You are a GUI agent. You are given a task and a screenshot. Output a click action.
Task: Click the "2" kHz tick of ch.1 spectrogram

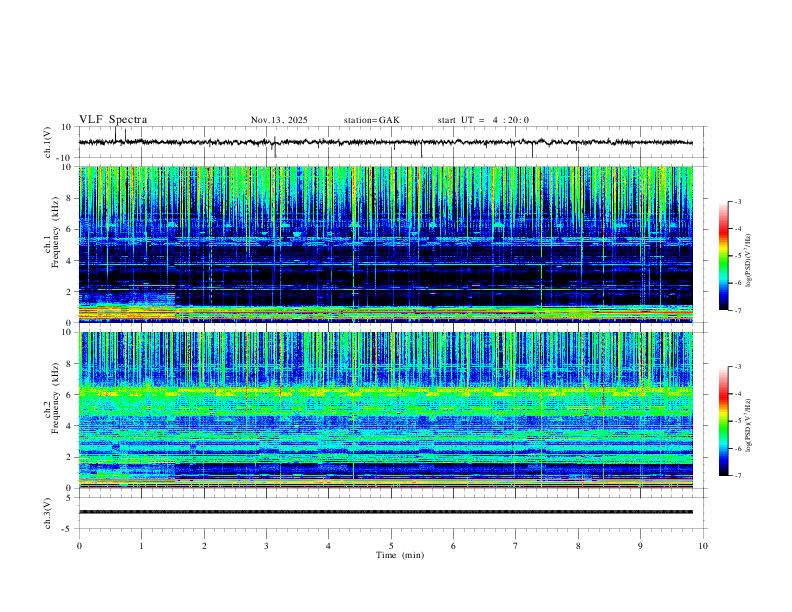point(70,292)
